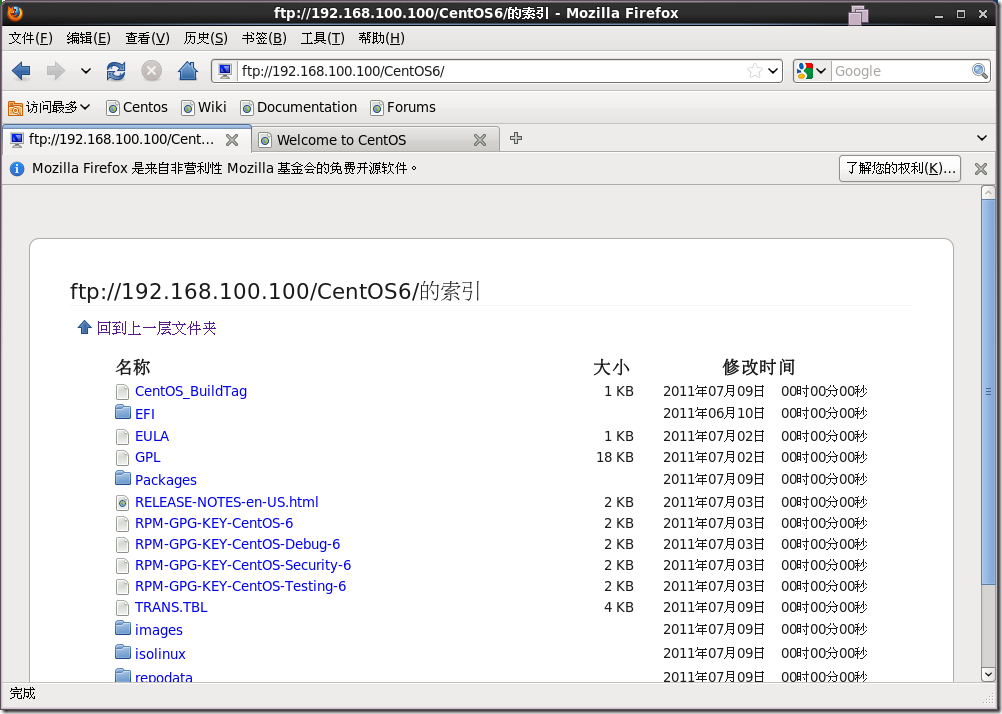Open the Centos bookmark
The width and height of the screenshot is (1002, 714).
[x=137, y=107]
